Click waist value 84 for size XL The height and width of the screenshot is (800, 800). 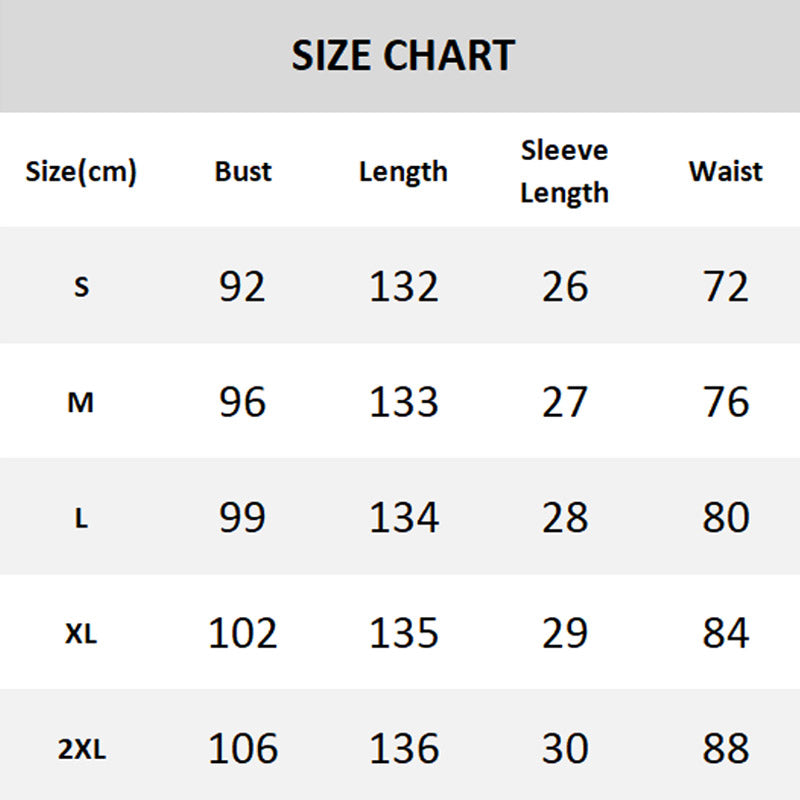click(725, 633)
